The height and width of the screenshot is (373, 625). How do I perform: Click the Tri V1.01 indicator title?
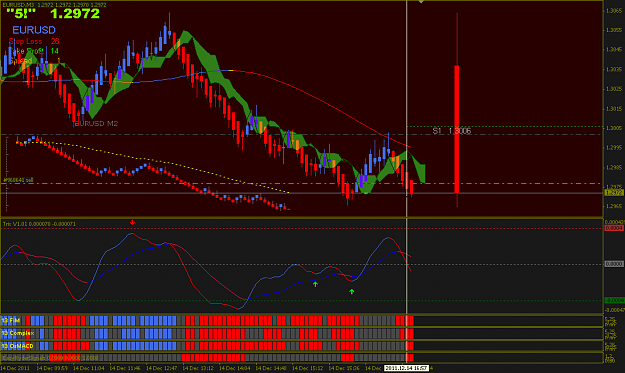tap(39, 224)
